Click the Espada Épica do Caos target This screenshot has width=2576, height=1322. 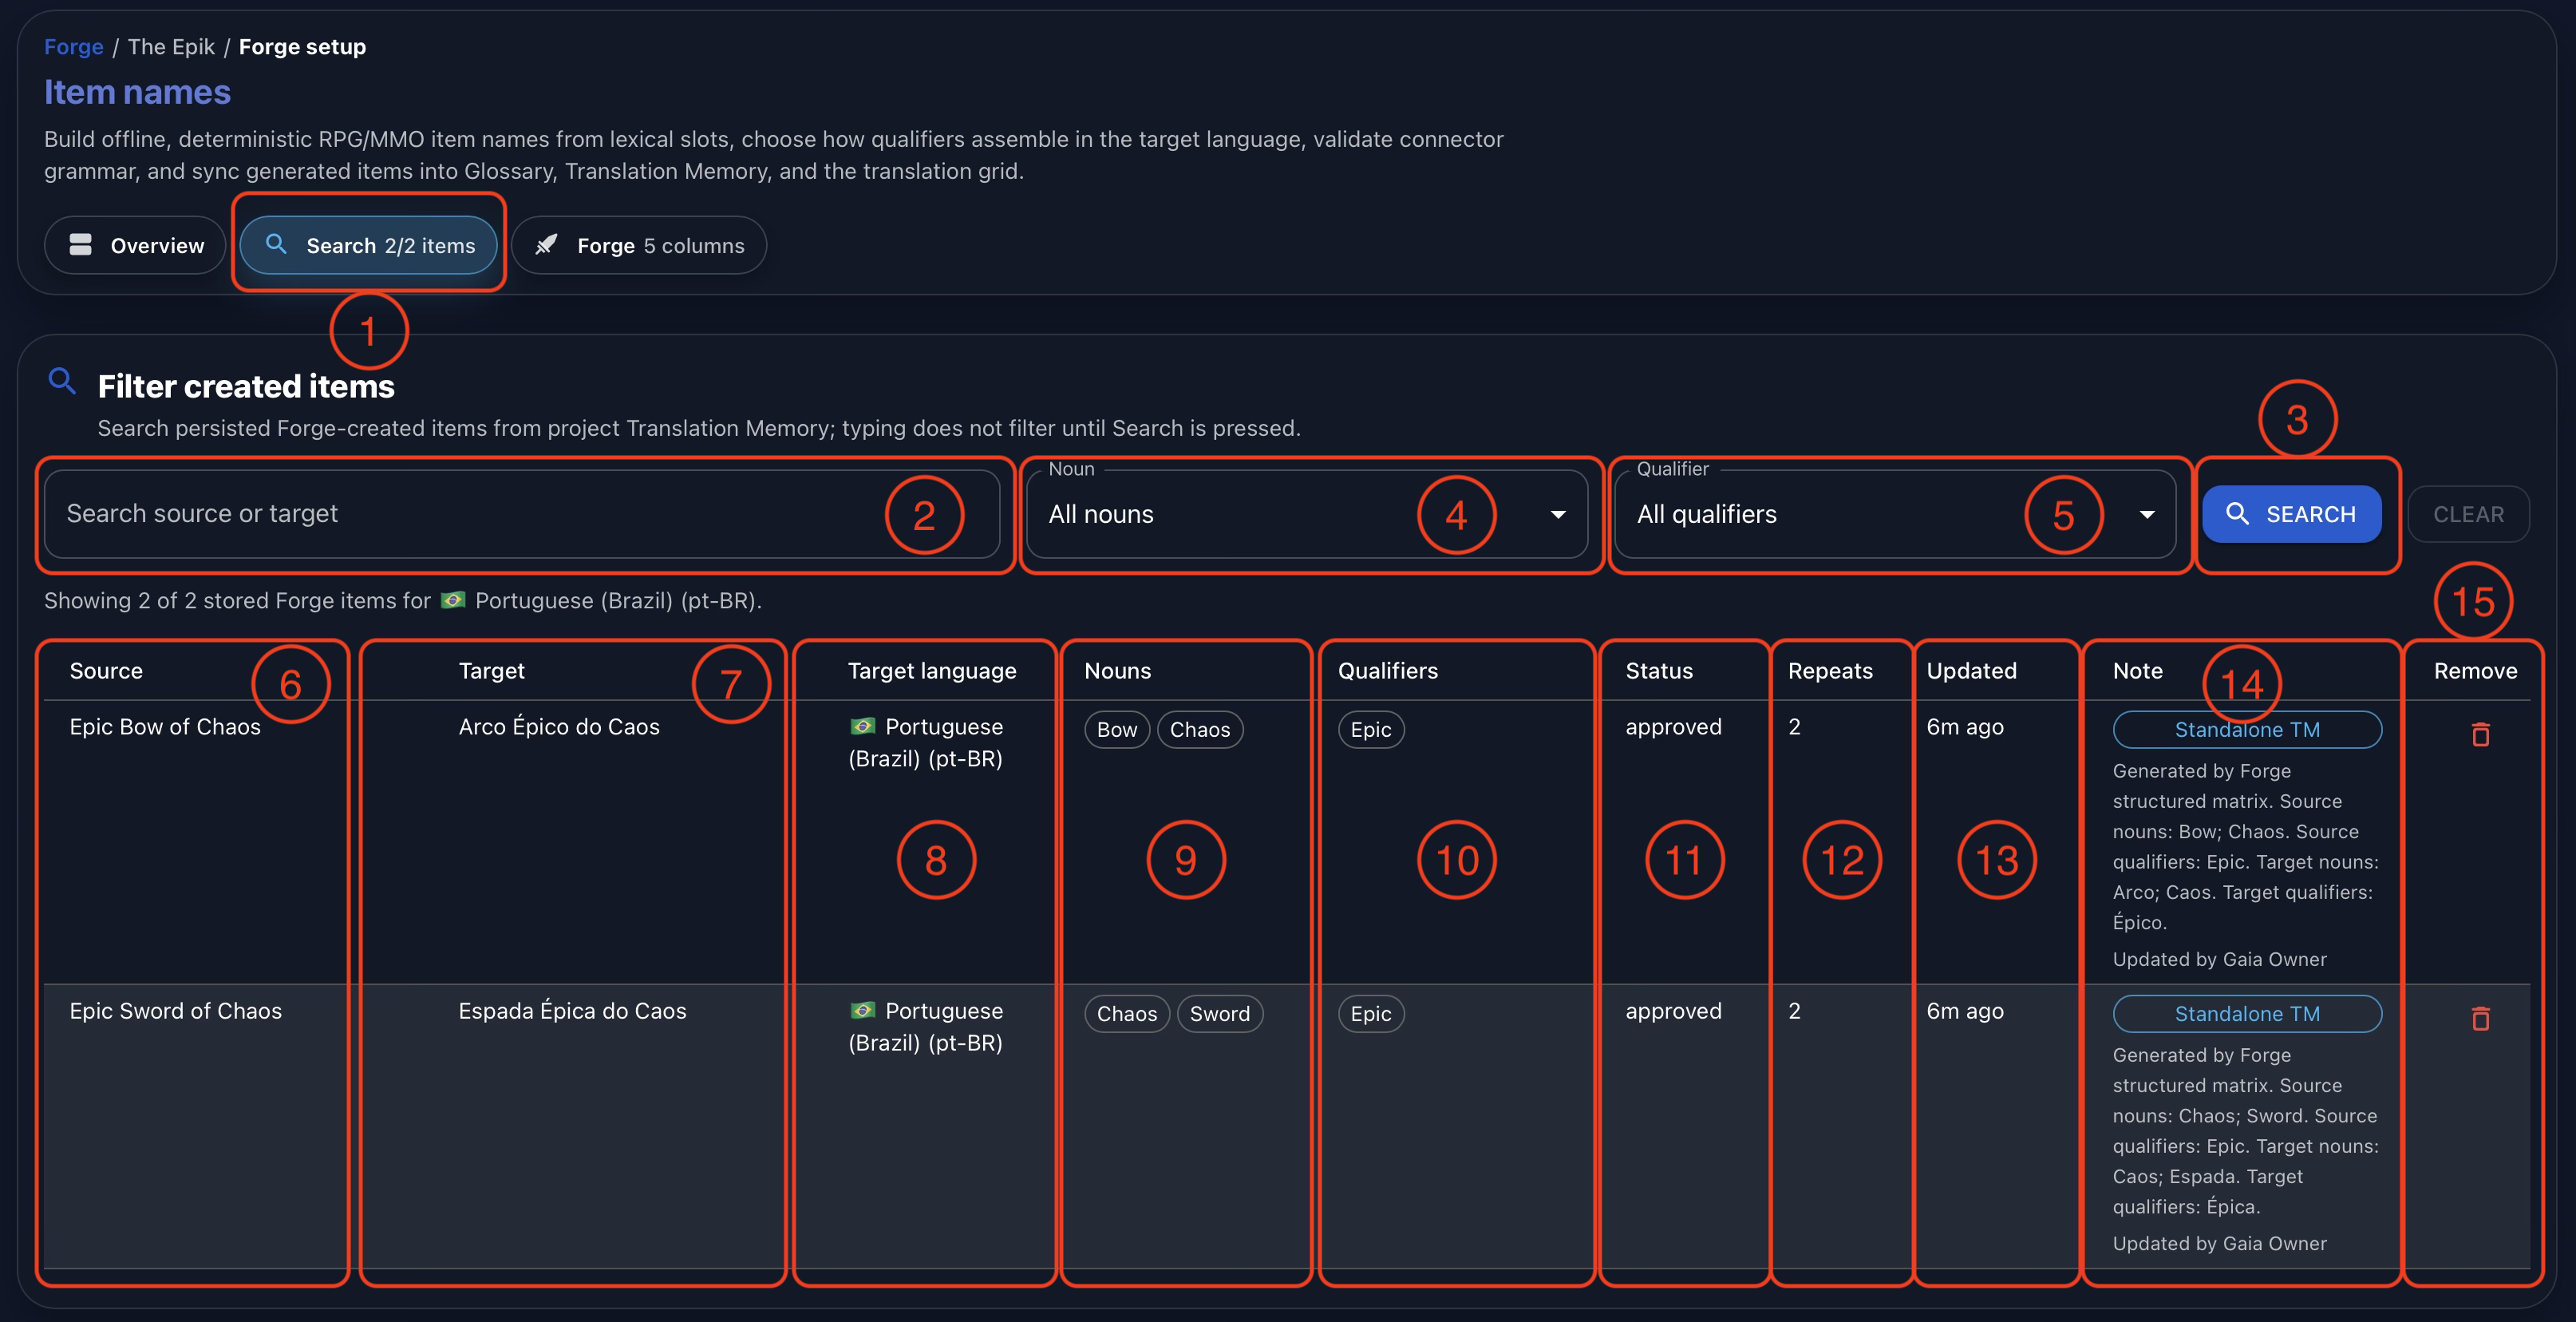[x=572, y=1011]
